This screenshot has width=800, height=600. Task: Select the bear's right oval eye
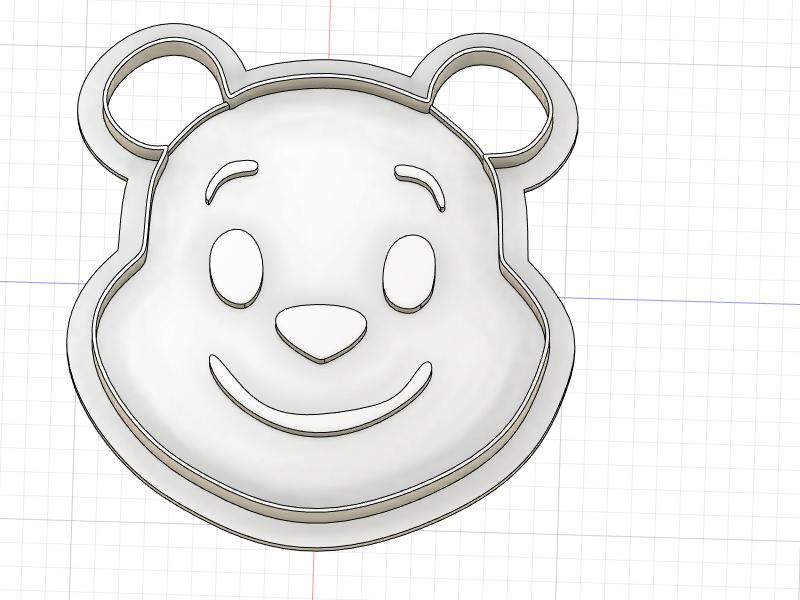[410, 273]
